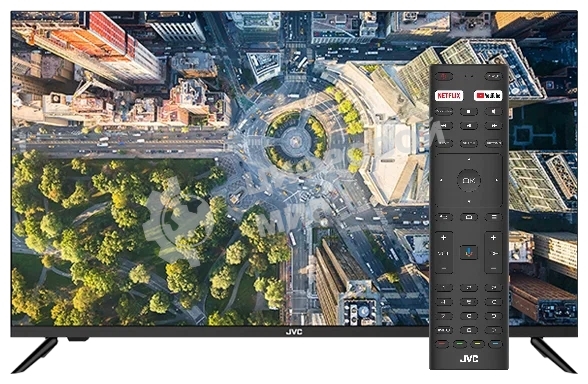This screenshot has height=384, width=588.
Task: Tap the rewind button on the remote
Action: (x=444, y=126)
